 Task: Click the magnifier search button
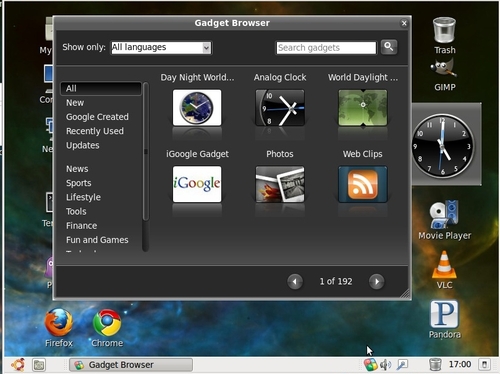click(389, 47)
